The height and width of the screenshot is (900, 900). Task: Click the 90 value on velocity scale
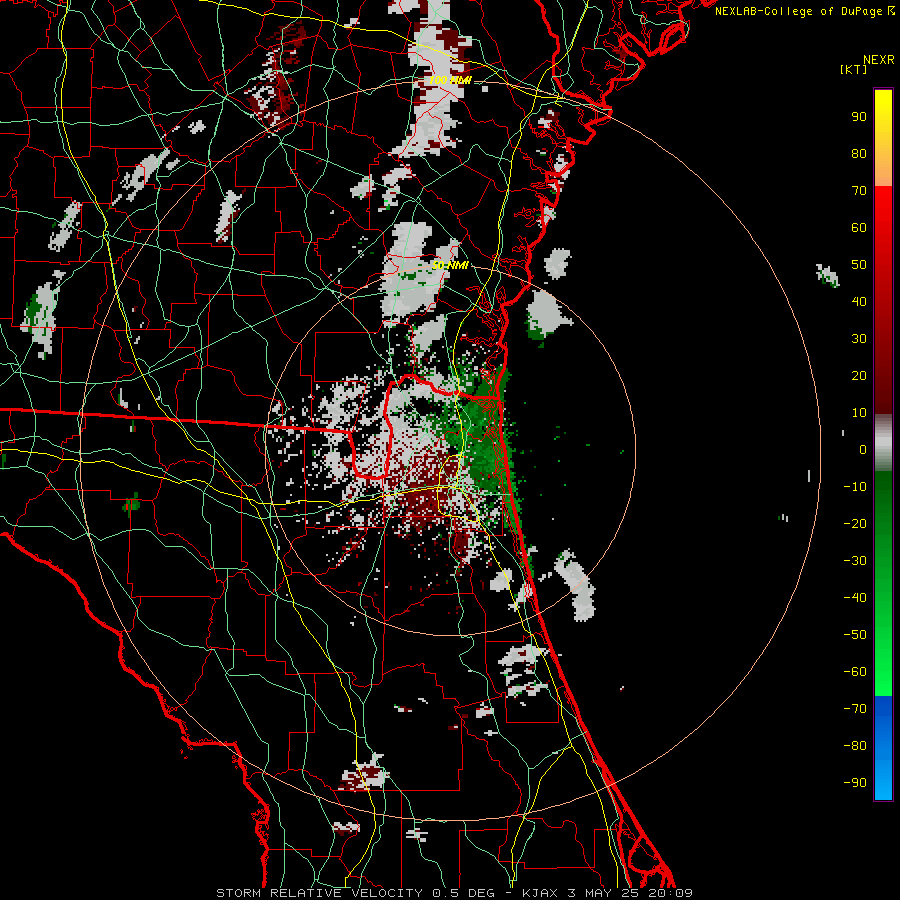[x=859, y=117]
